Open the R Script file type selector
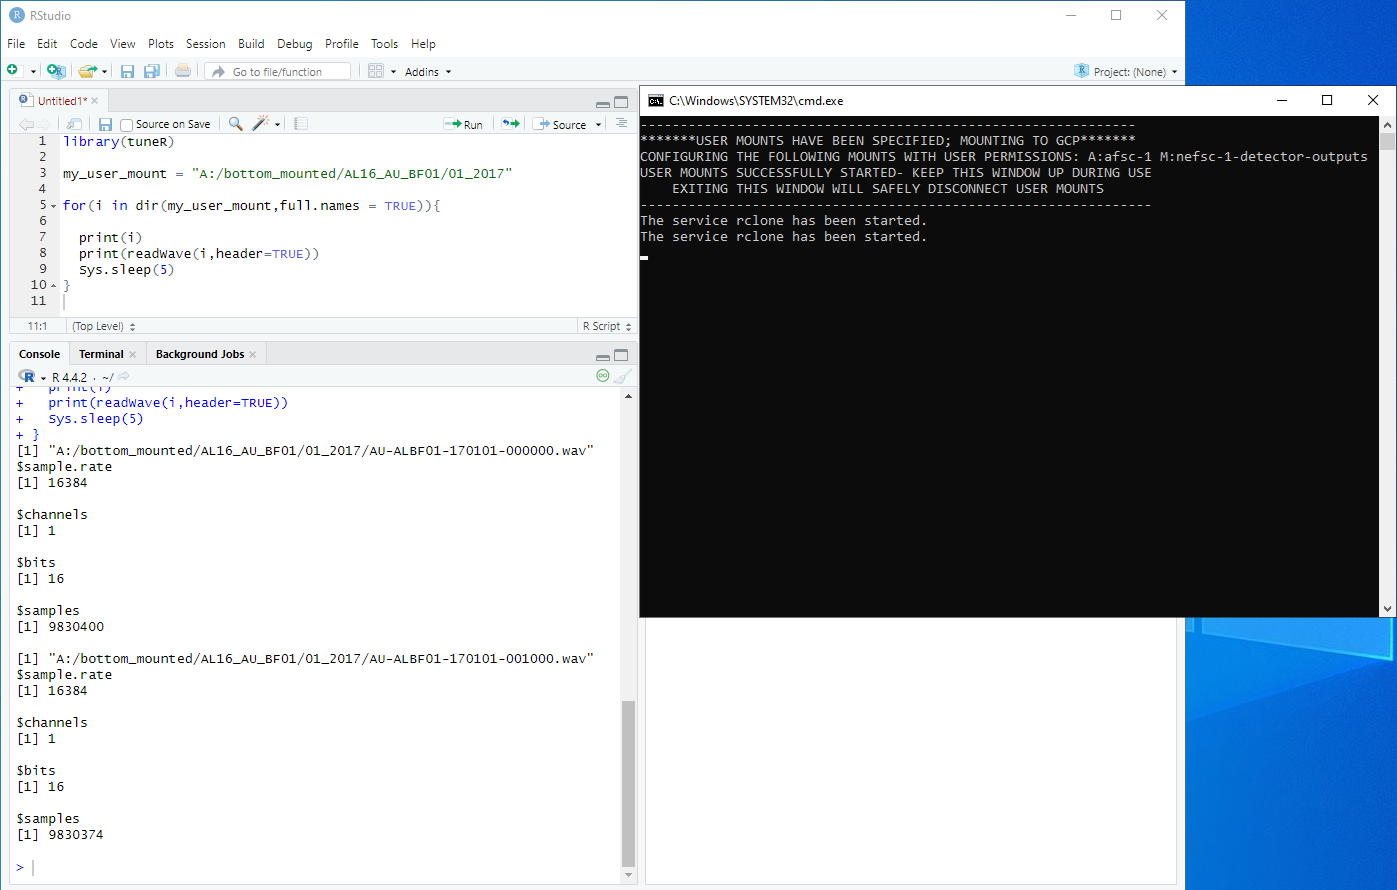Image resolution: width=1397 pixels, height=890 pixels. tap(606, 326)
